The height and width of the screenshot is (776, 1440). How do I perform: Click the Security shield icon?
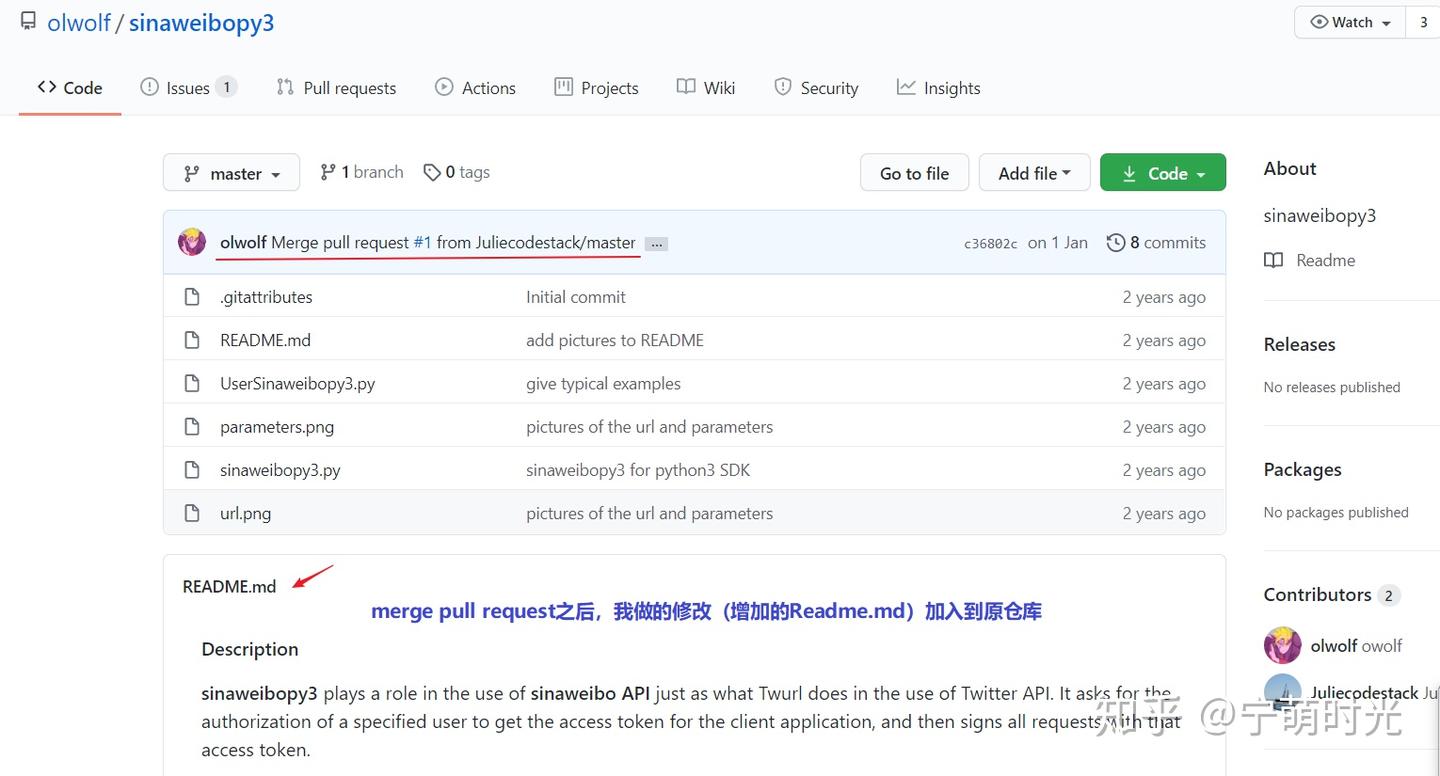tap(783, 87)
